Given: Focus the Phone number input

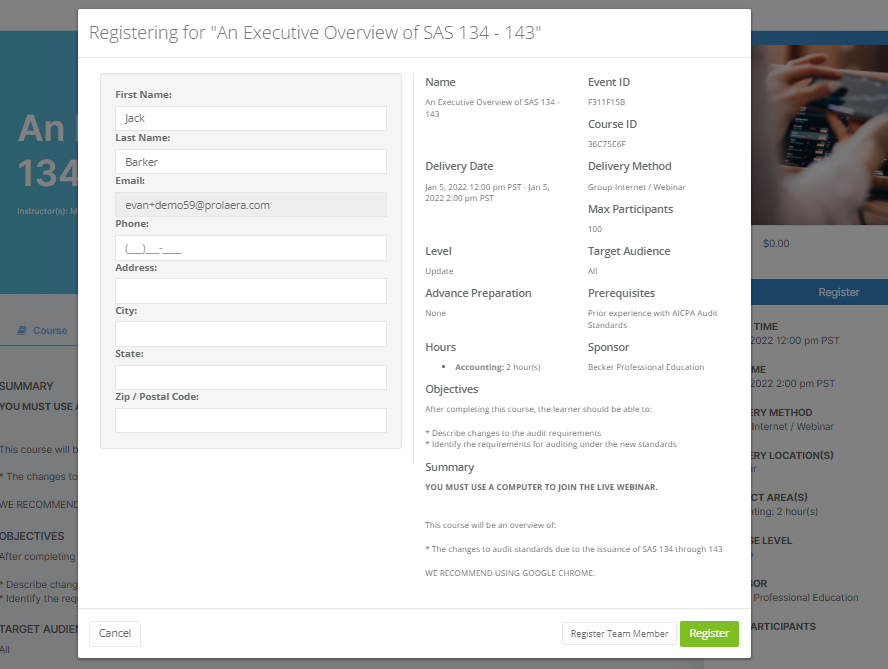Looking at the screenshot, I should coord(251,248).
